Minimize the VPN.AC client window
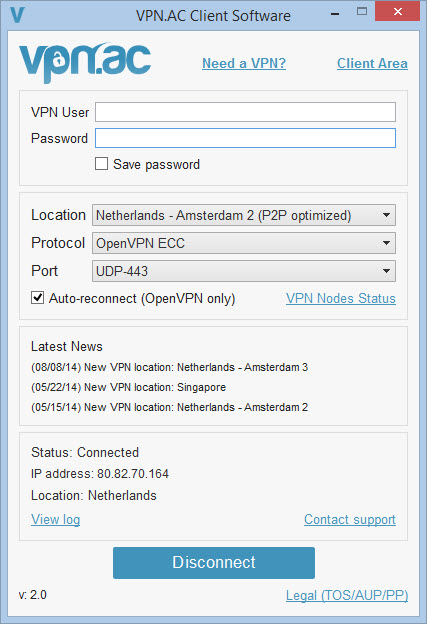 point(335,14)
